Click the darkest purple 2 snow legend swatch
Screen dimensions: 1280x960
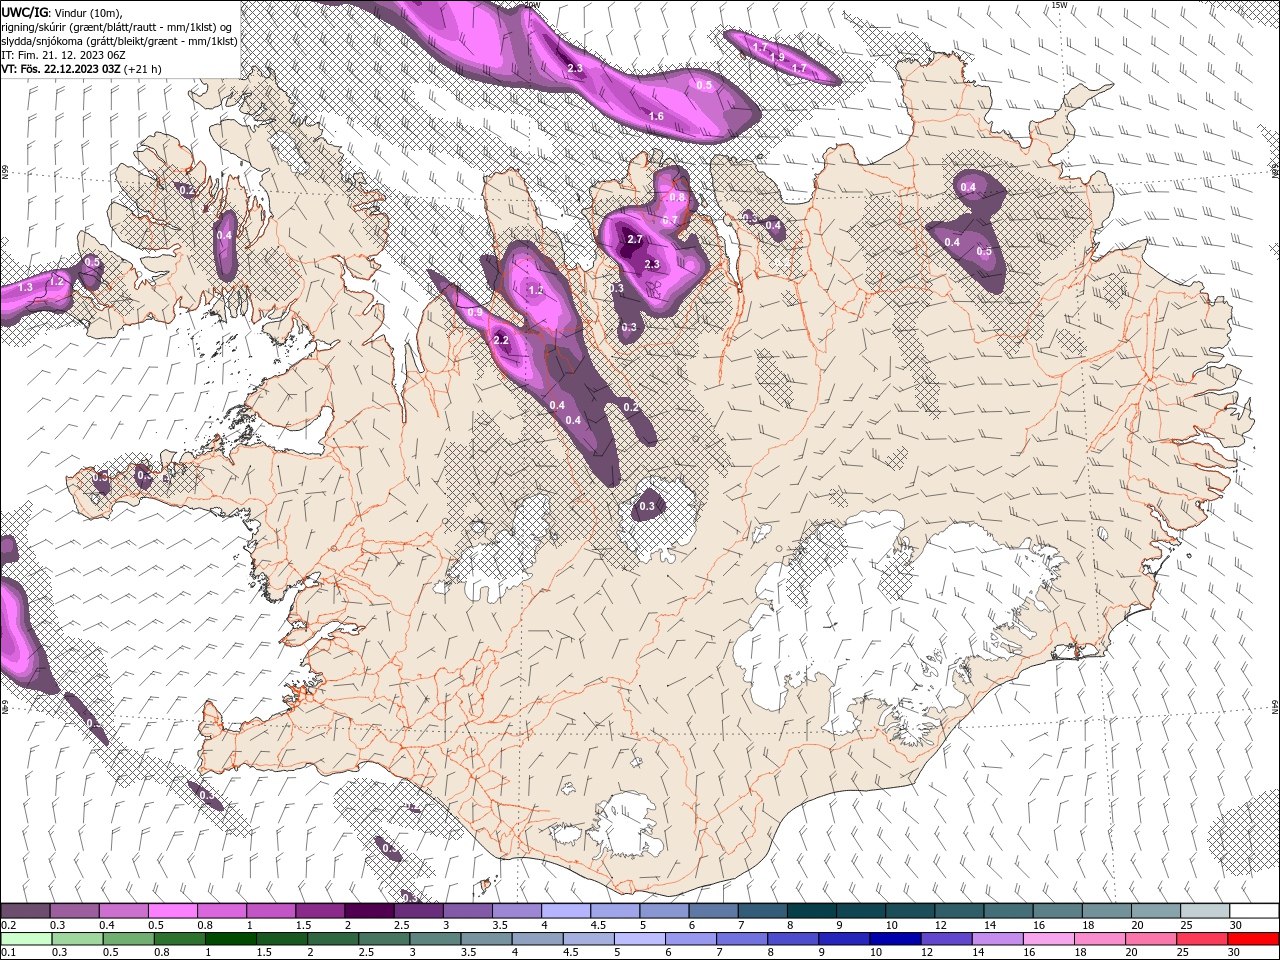[369, 911]
